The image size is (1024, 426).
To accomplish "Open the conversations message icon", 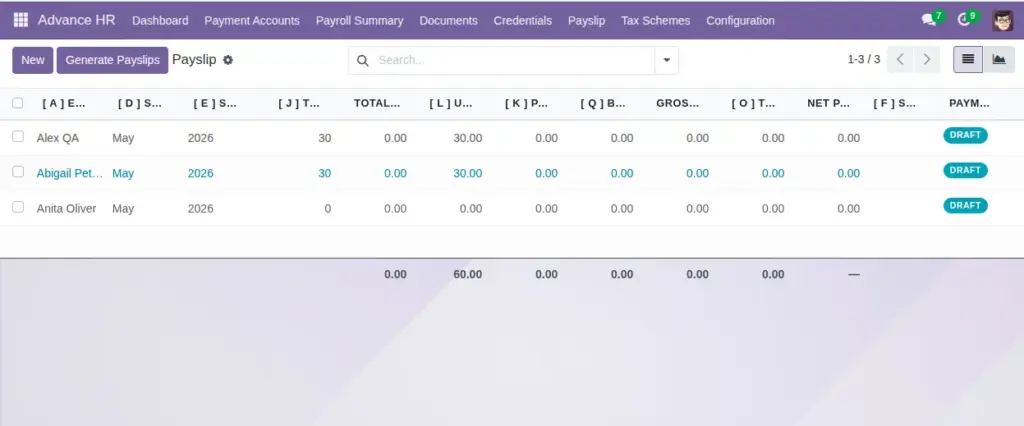I will pos(928,20).
